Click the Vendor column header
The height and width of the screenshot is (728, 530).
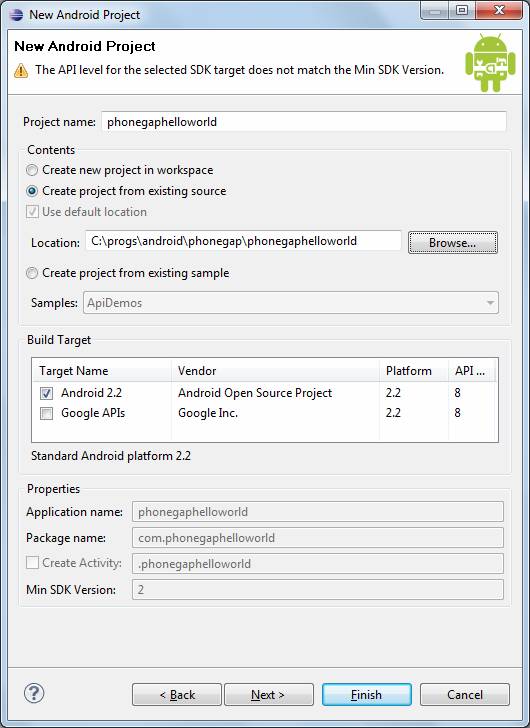[275, 370]
